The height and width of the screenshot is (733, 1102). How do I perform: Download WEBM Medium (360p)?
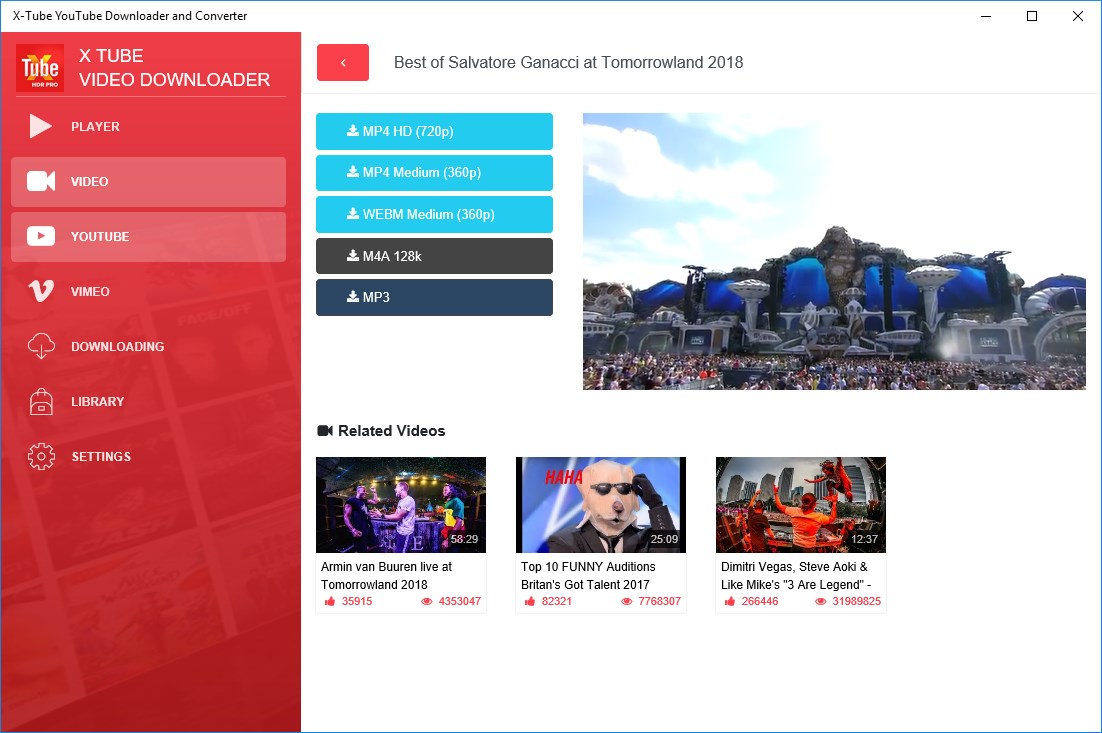tap(434, 214)
